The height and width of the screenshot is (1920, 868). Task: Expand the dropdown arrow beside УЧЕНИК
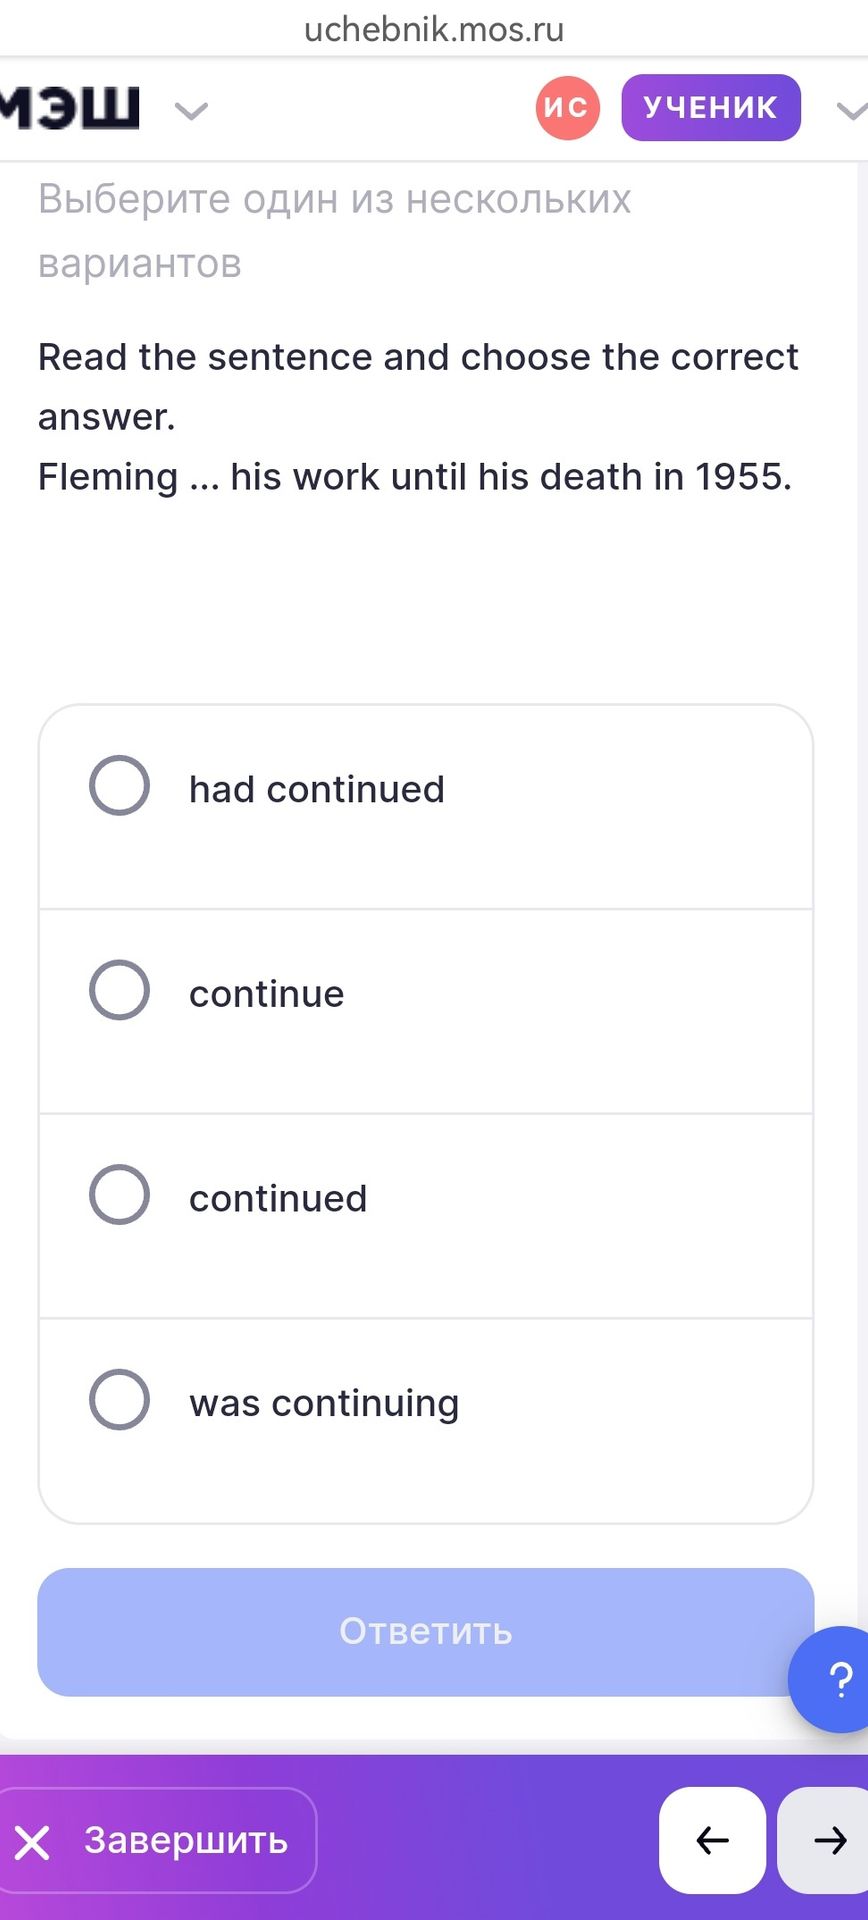point(851,110)
